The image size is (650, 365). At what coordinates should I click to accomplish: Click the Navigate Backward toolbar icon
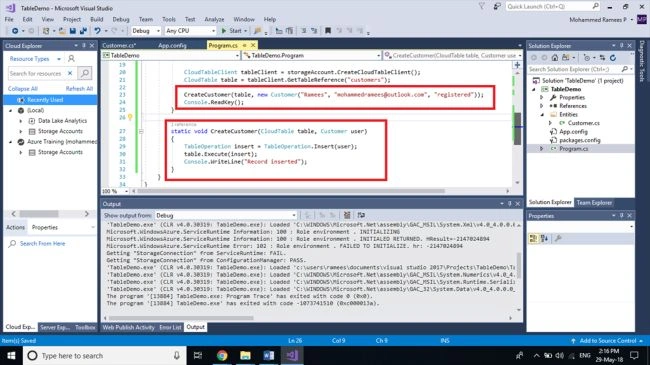click(x=15, y=31)
